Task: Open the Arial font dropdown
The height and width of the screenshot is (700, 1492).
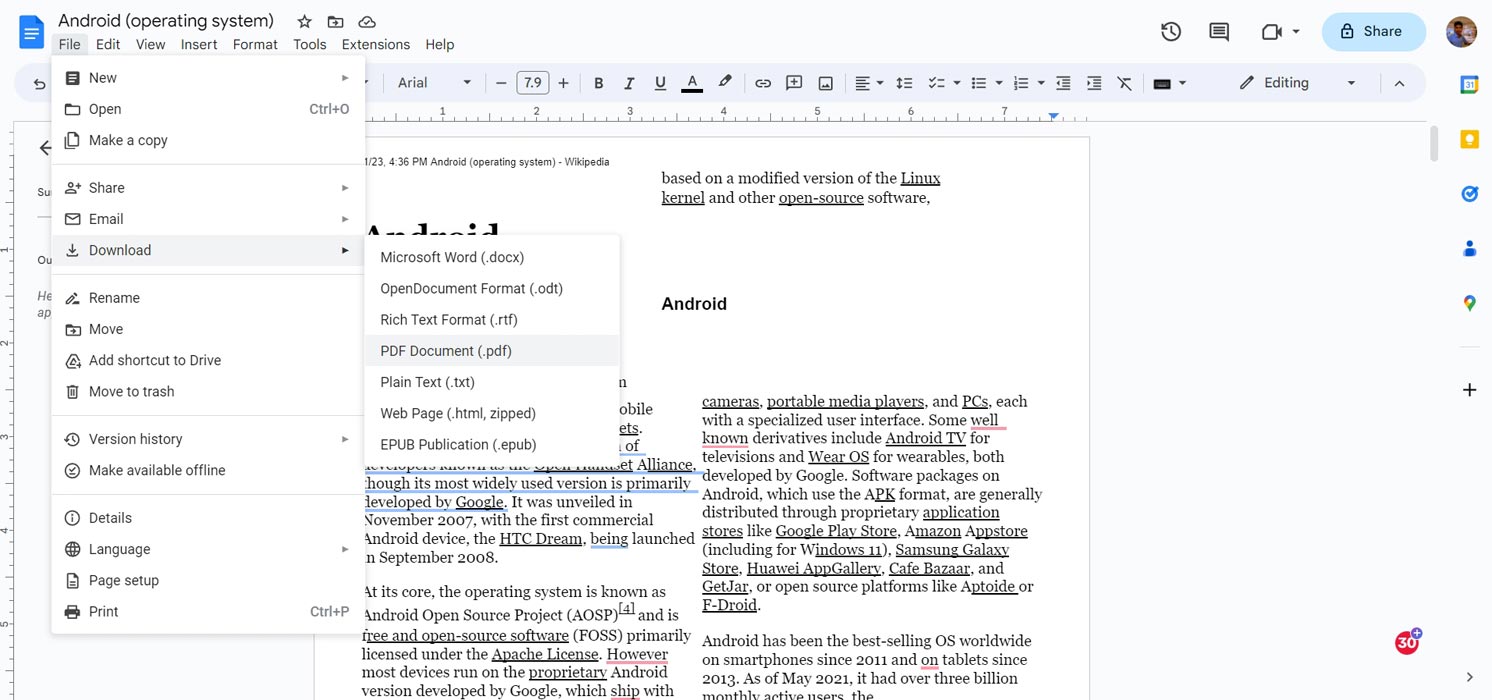Action: [x=435, y=83]
